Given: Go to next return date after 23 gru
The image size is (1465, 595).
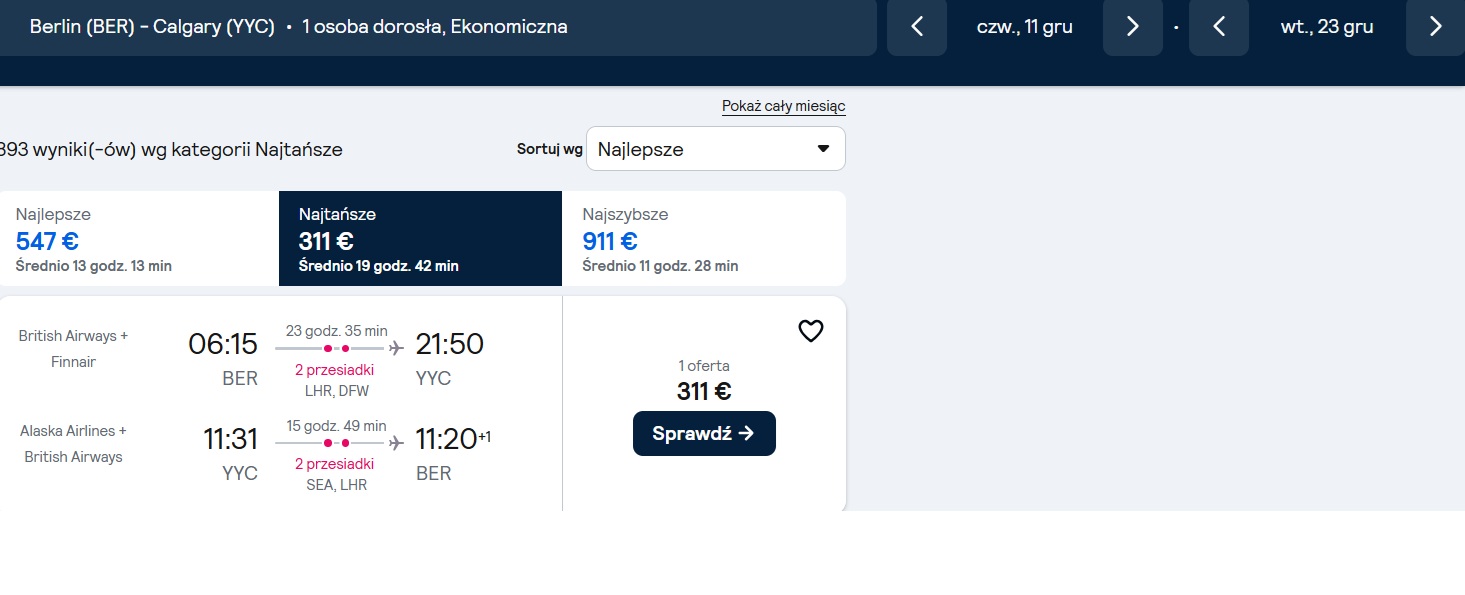Looking at the screenshot, I should (1435, 27).
